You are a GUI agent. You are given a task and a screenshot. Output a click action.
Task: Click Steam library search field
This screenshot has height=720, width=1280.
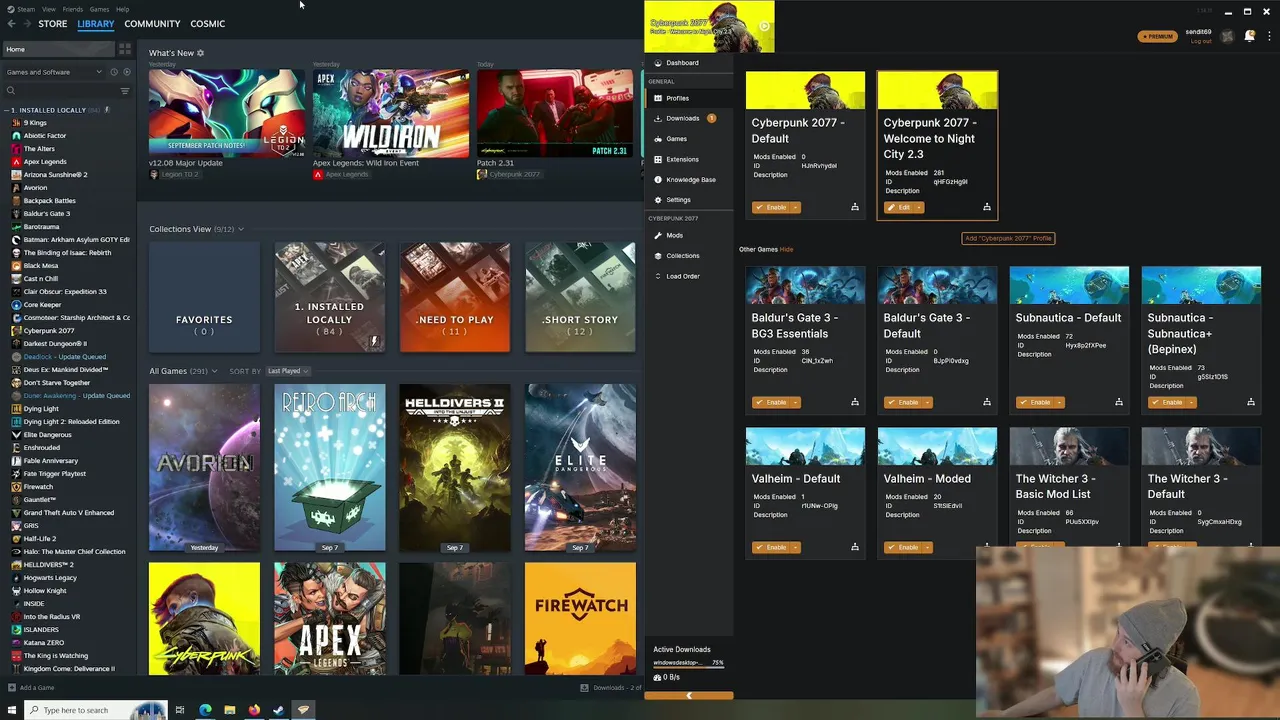click(x=62, y=91)
